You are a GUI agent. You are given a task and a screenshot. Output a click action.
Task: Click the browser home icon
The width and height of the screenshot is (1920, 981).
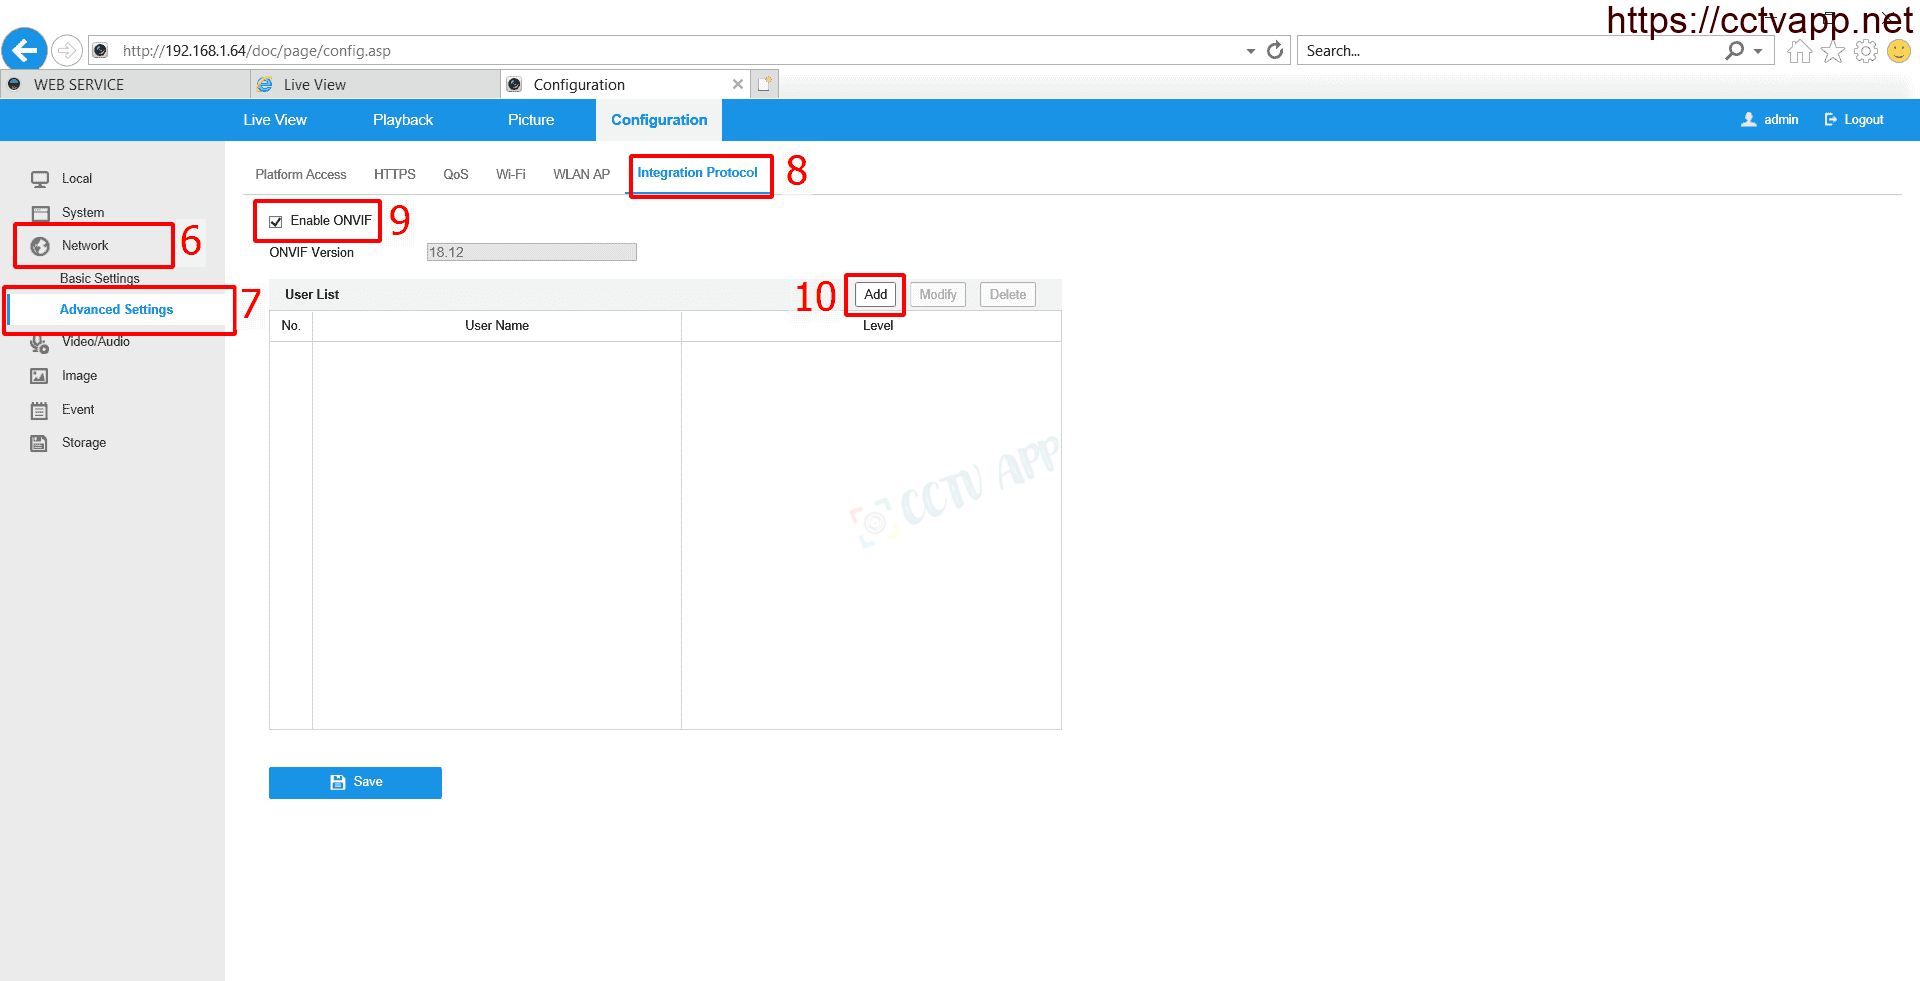click(x=1799, y=51)
